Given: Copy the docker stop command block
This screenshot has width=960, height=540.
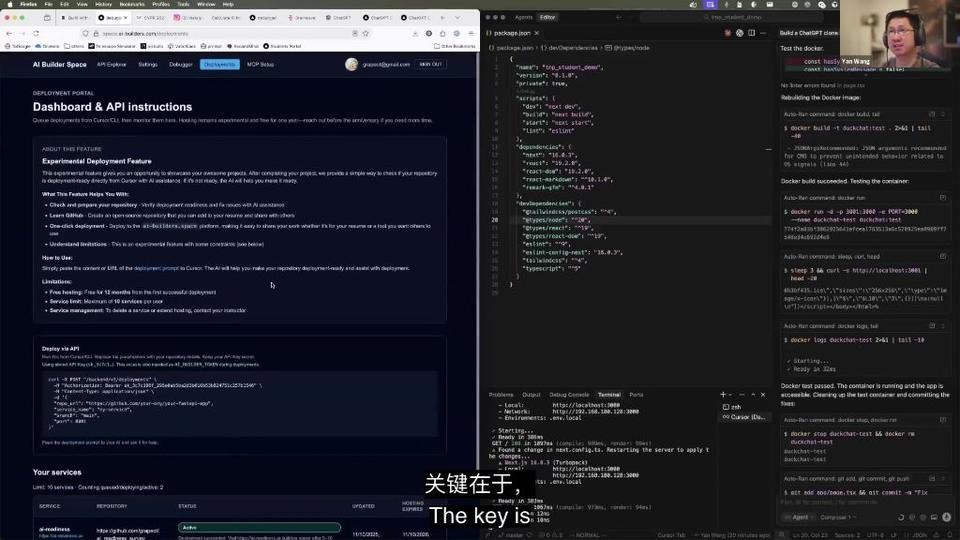Looking at the screenshot, I should pyautogui.click(x=943, y=420).
